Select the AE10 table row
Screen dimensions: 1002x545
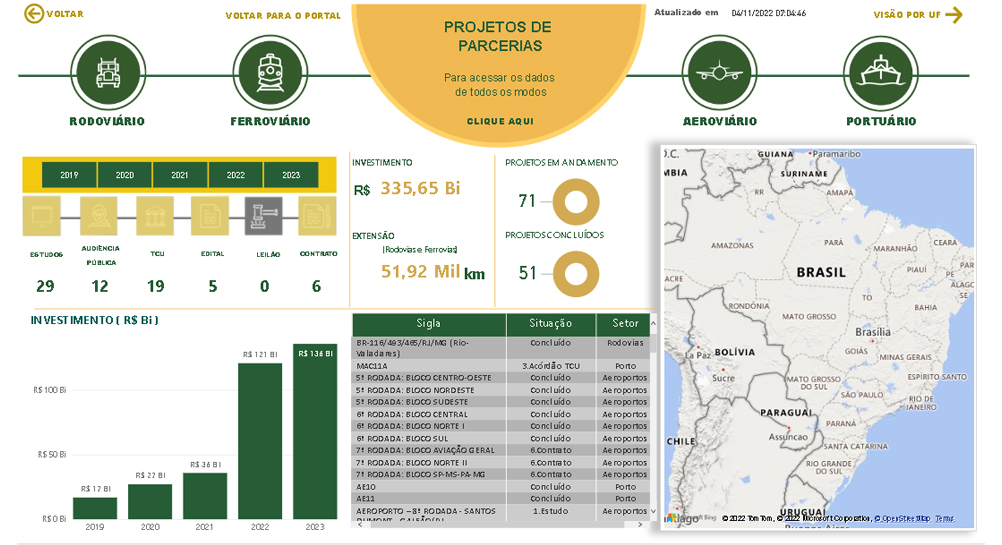(x=501, y=487)
